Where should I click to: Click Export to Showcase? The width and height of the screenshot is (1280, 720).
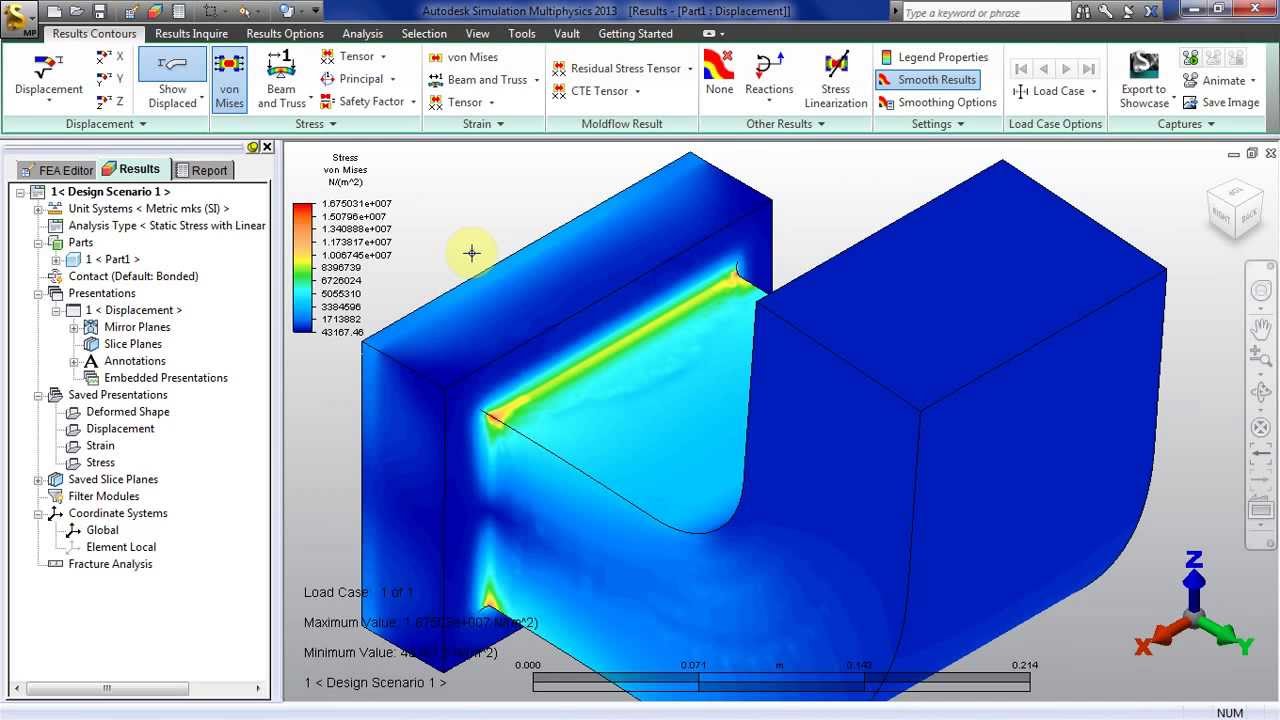1143,79
